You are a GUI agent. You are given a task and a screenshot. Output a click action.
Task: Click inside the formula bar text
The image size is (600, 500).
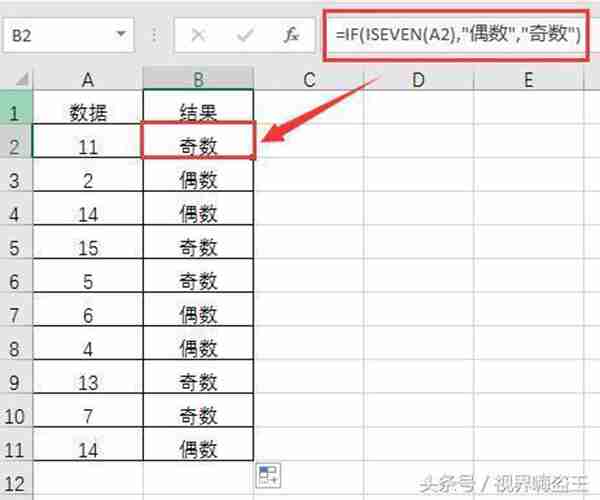point(457,35)
